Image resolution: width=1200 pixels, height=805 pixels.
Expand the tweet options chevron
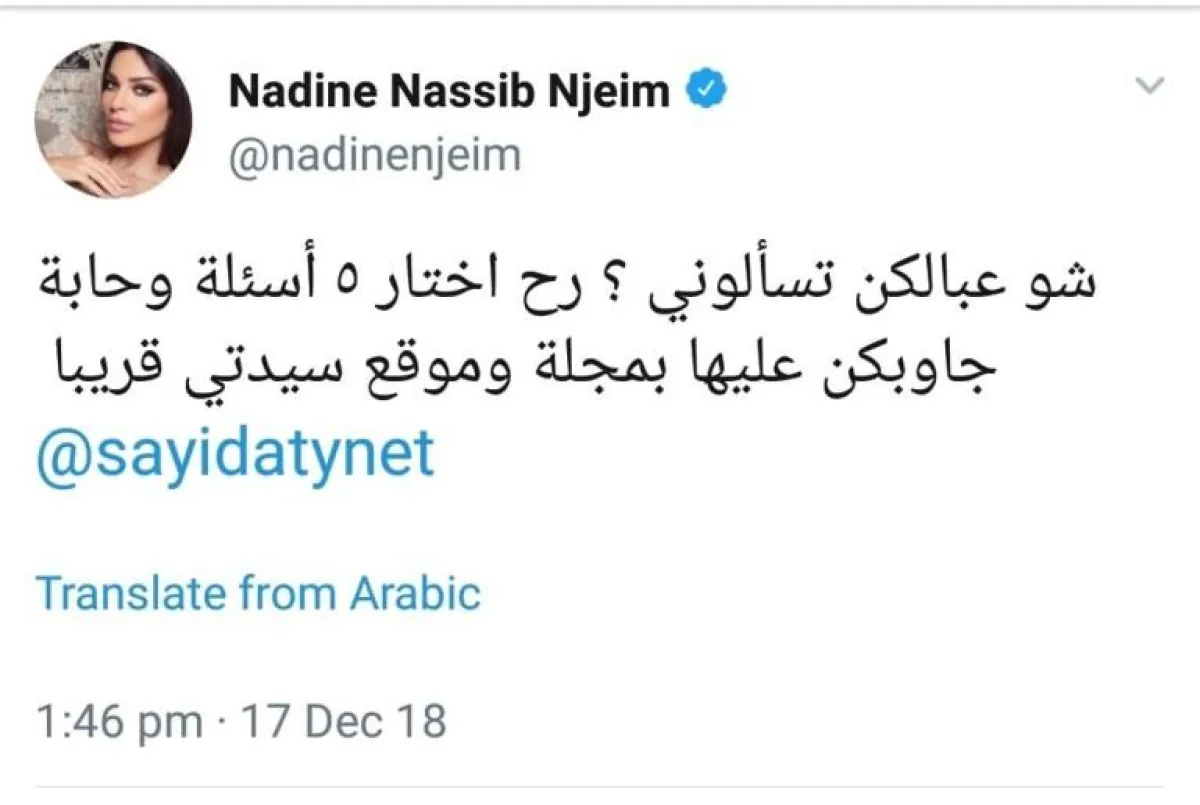pos(1152,86)
